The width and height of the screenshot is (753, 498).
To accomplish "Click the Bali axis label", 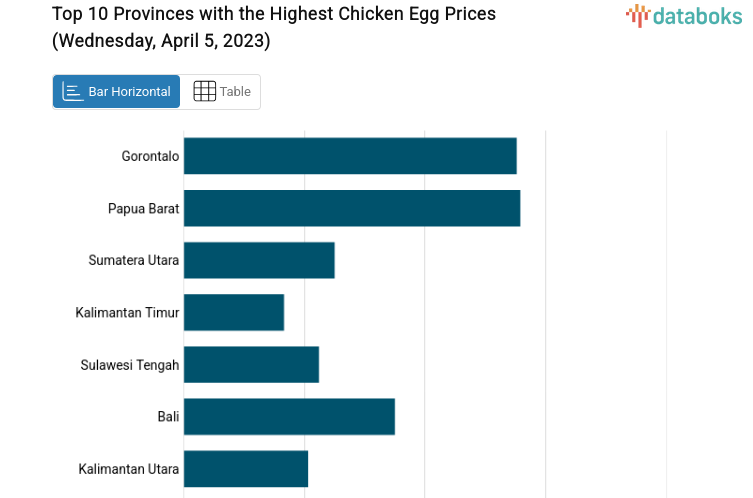I will 168,416.
